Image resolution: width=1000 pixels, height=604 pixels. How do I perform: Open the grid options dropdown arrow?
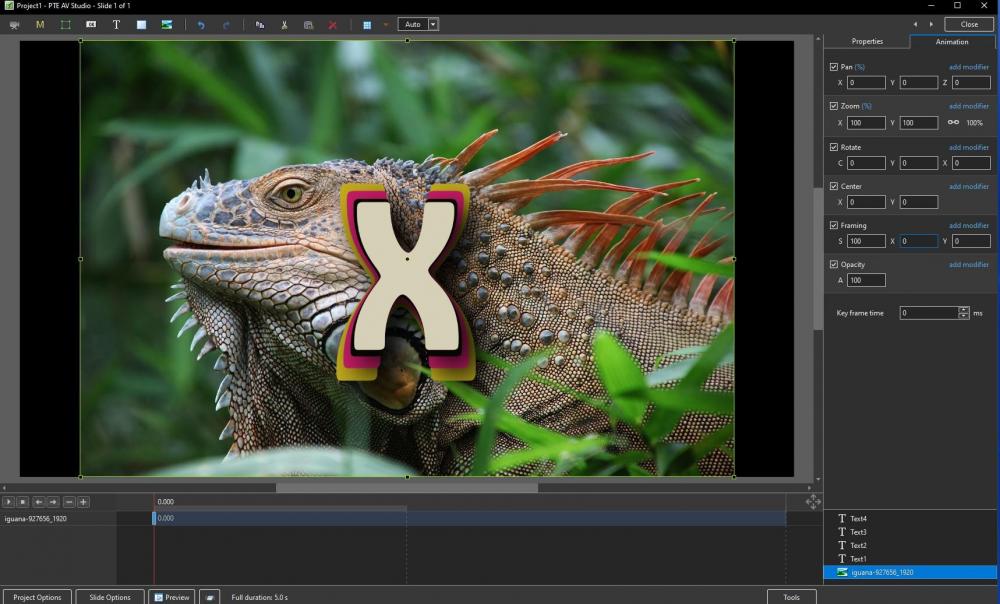(x=386, y=24)
